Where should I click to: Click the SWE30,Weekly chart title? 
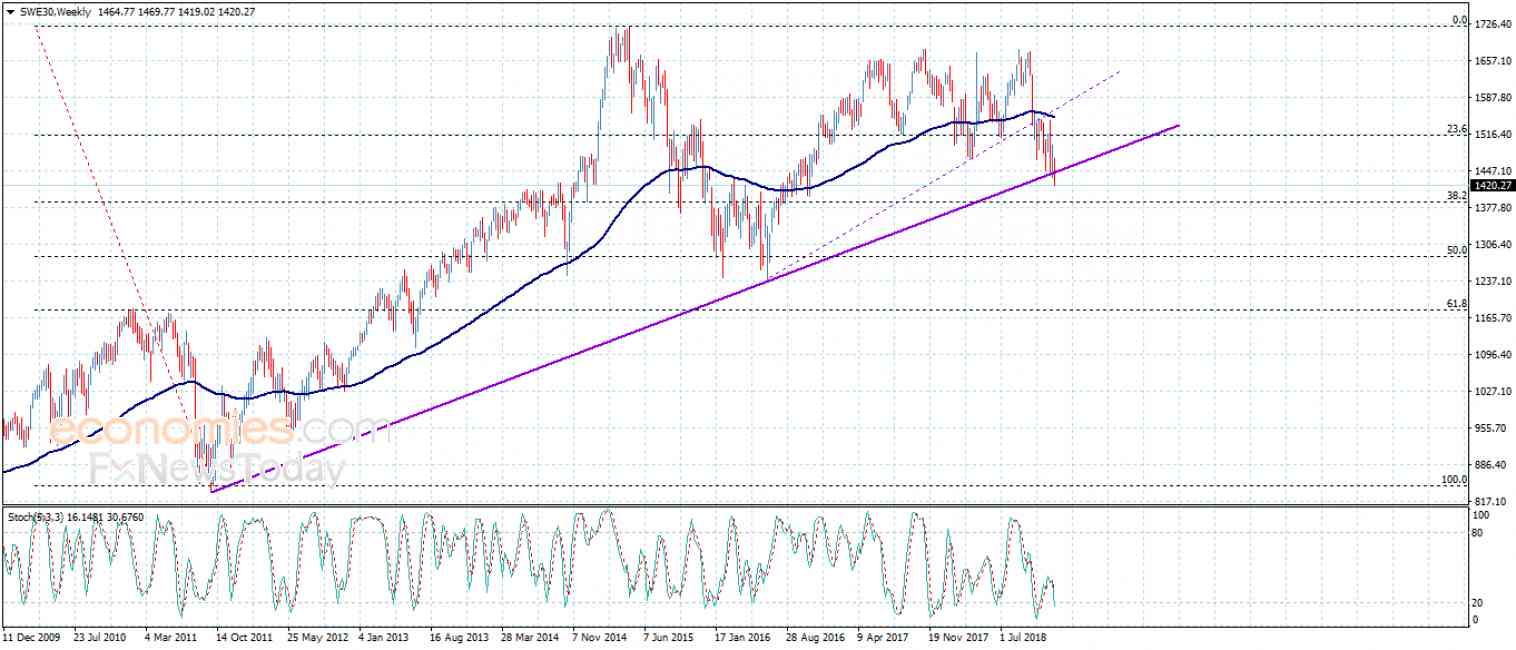pyautogui.click(x=54, y=11)
